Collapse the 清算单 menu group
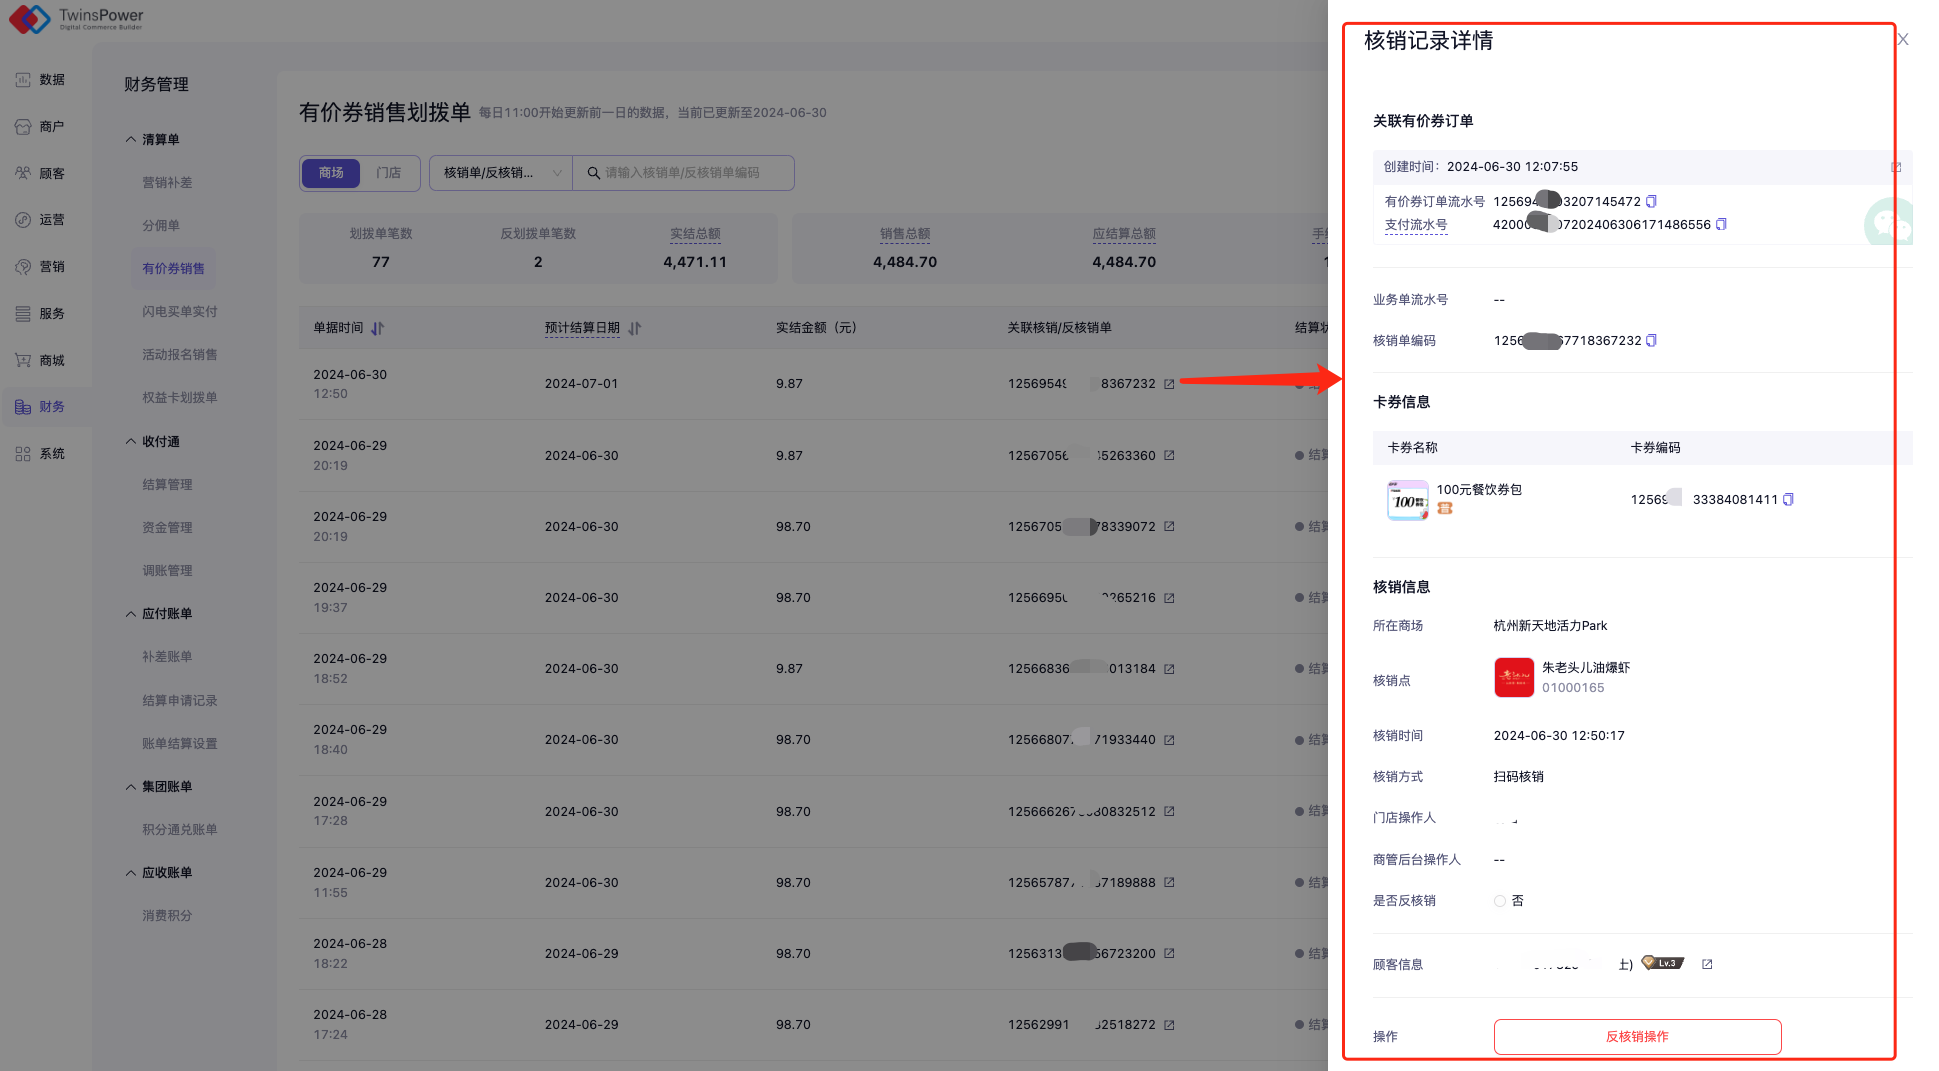This screenshot has width=1939, height=1071. coord(131,140)
